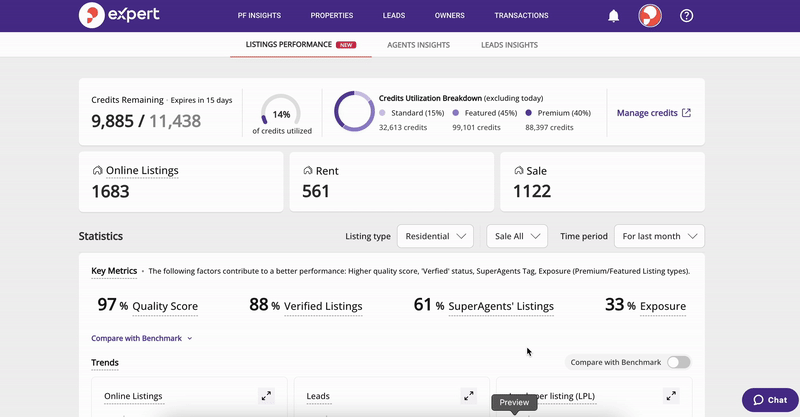800x417 pixels.
Task: Open the Residential listing type dropdown
Action: point(435,236)
